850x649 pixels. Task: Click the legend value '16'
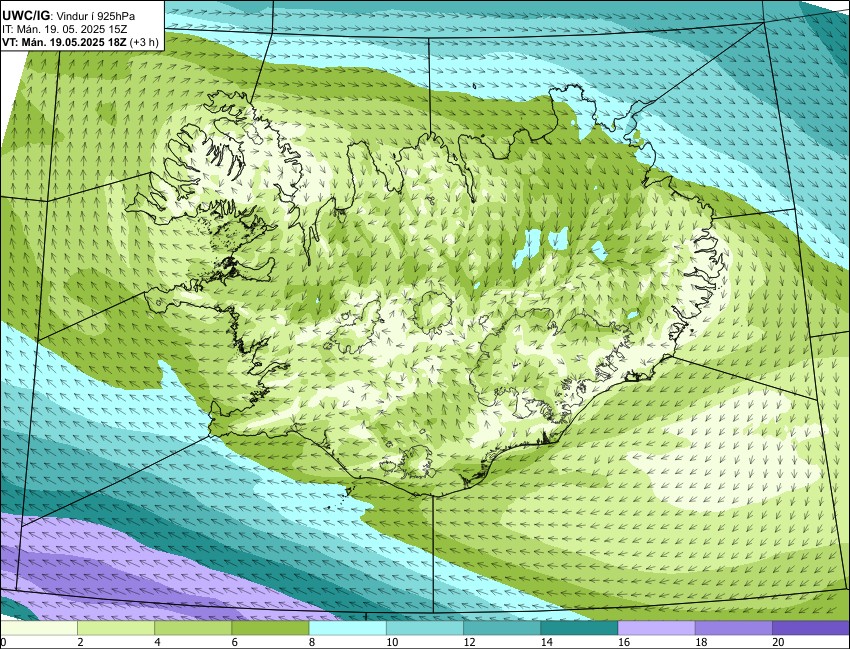click(x=623, y=642)
